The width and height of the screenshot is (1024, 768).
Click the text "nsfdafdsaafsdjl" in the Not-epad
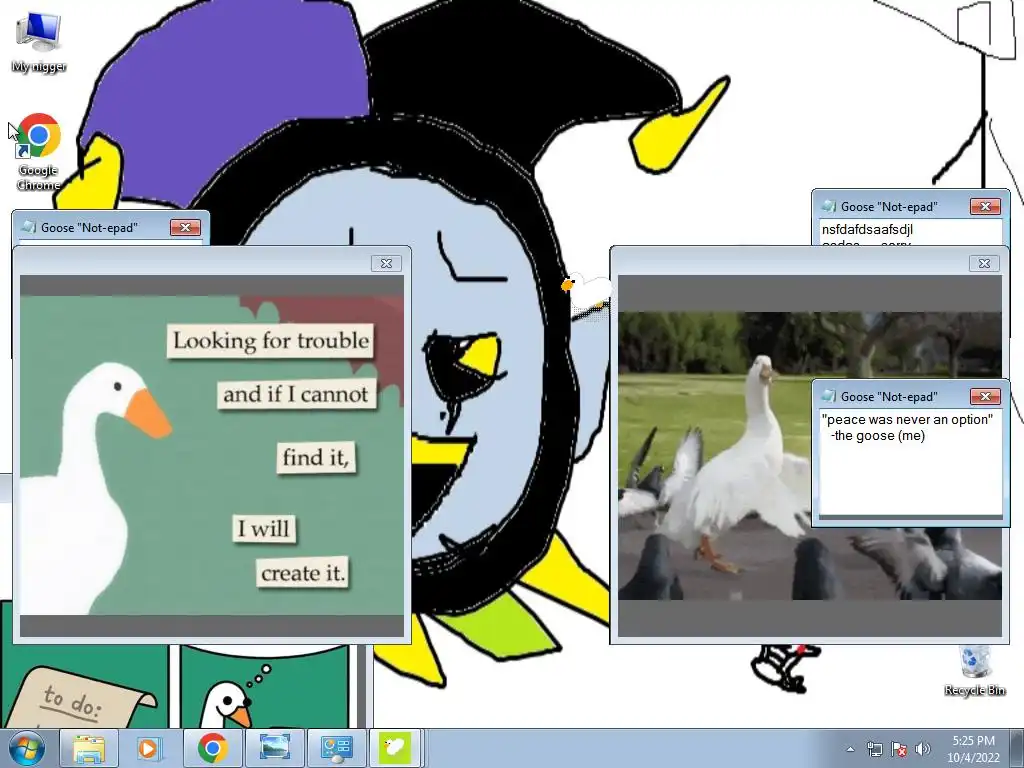[867, 230]
